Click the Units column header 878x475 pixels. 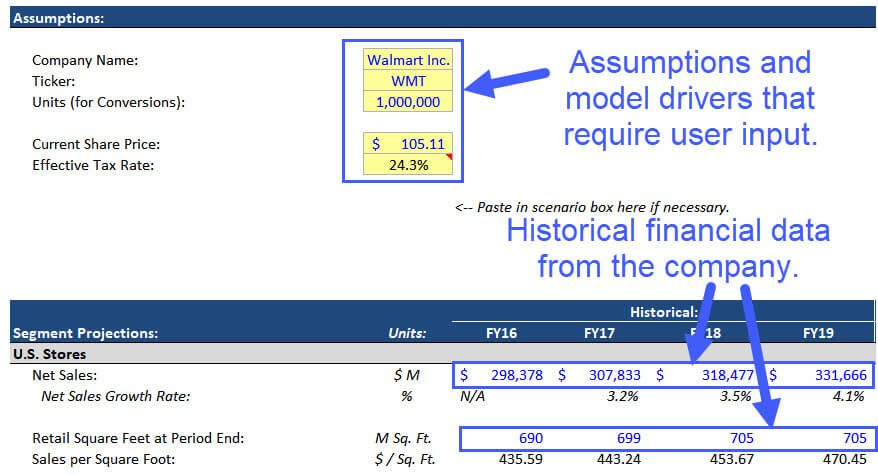[407, 333]
